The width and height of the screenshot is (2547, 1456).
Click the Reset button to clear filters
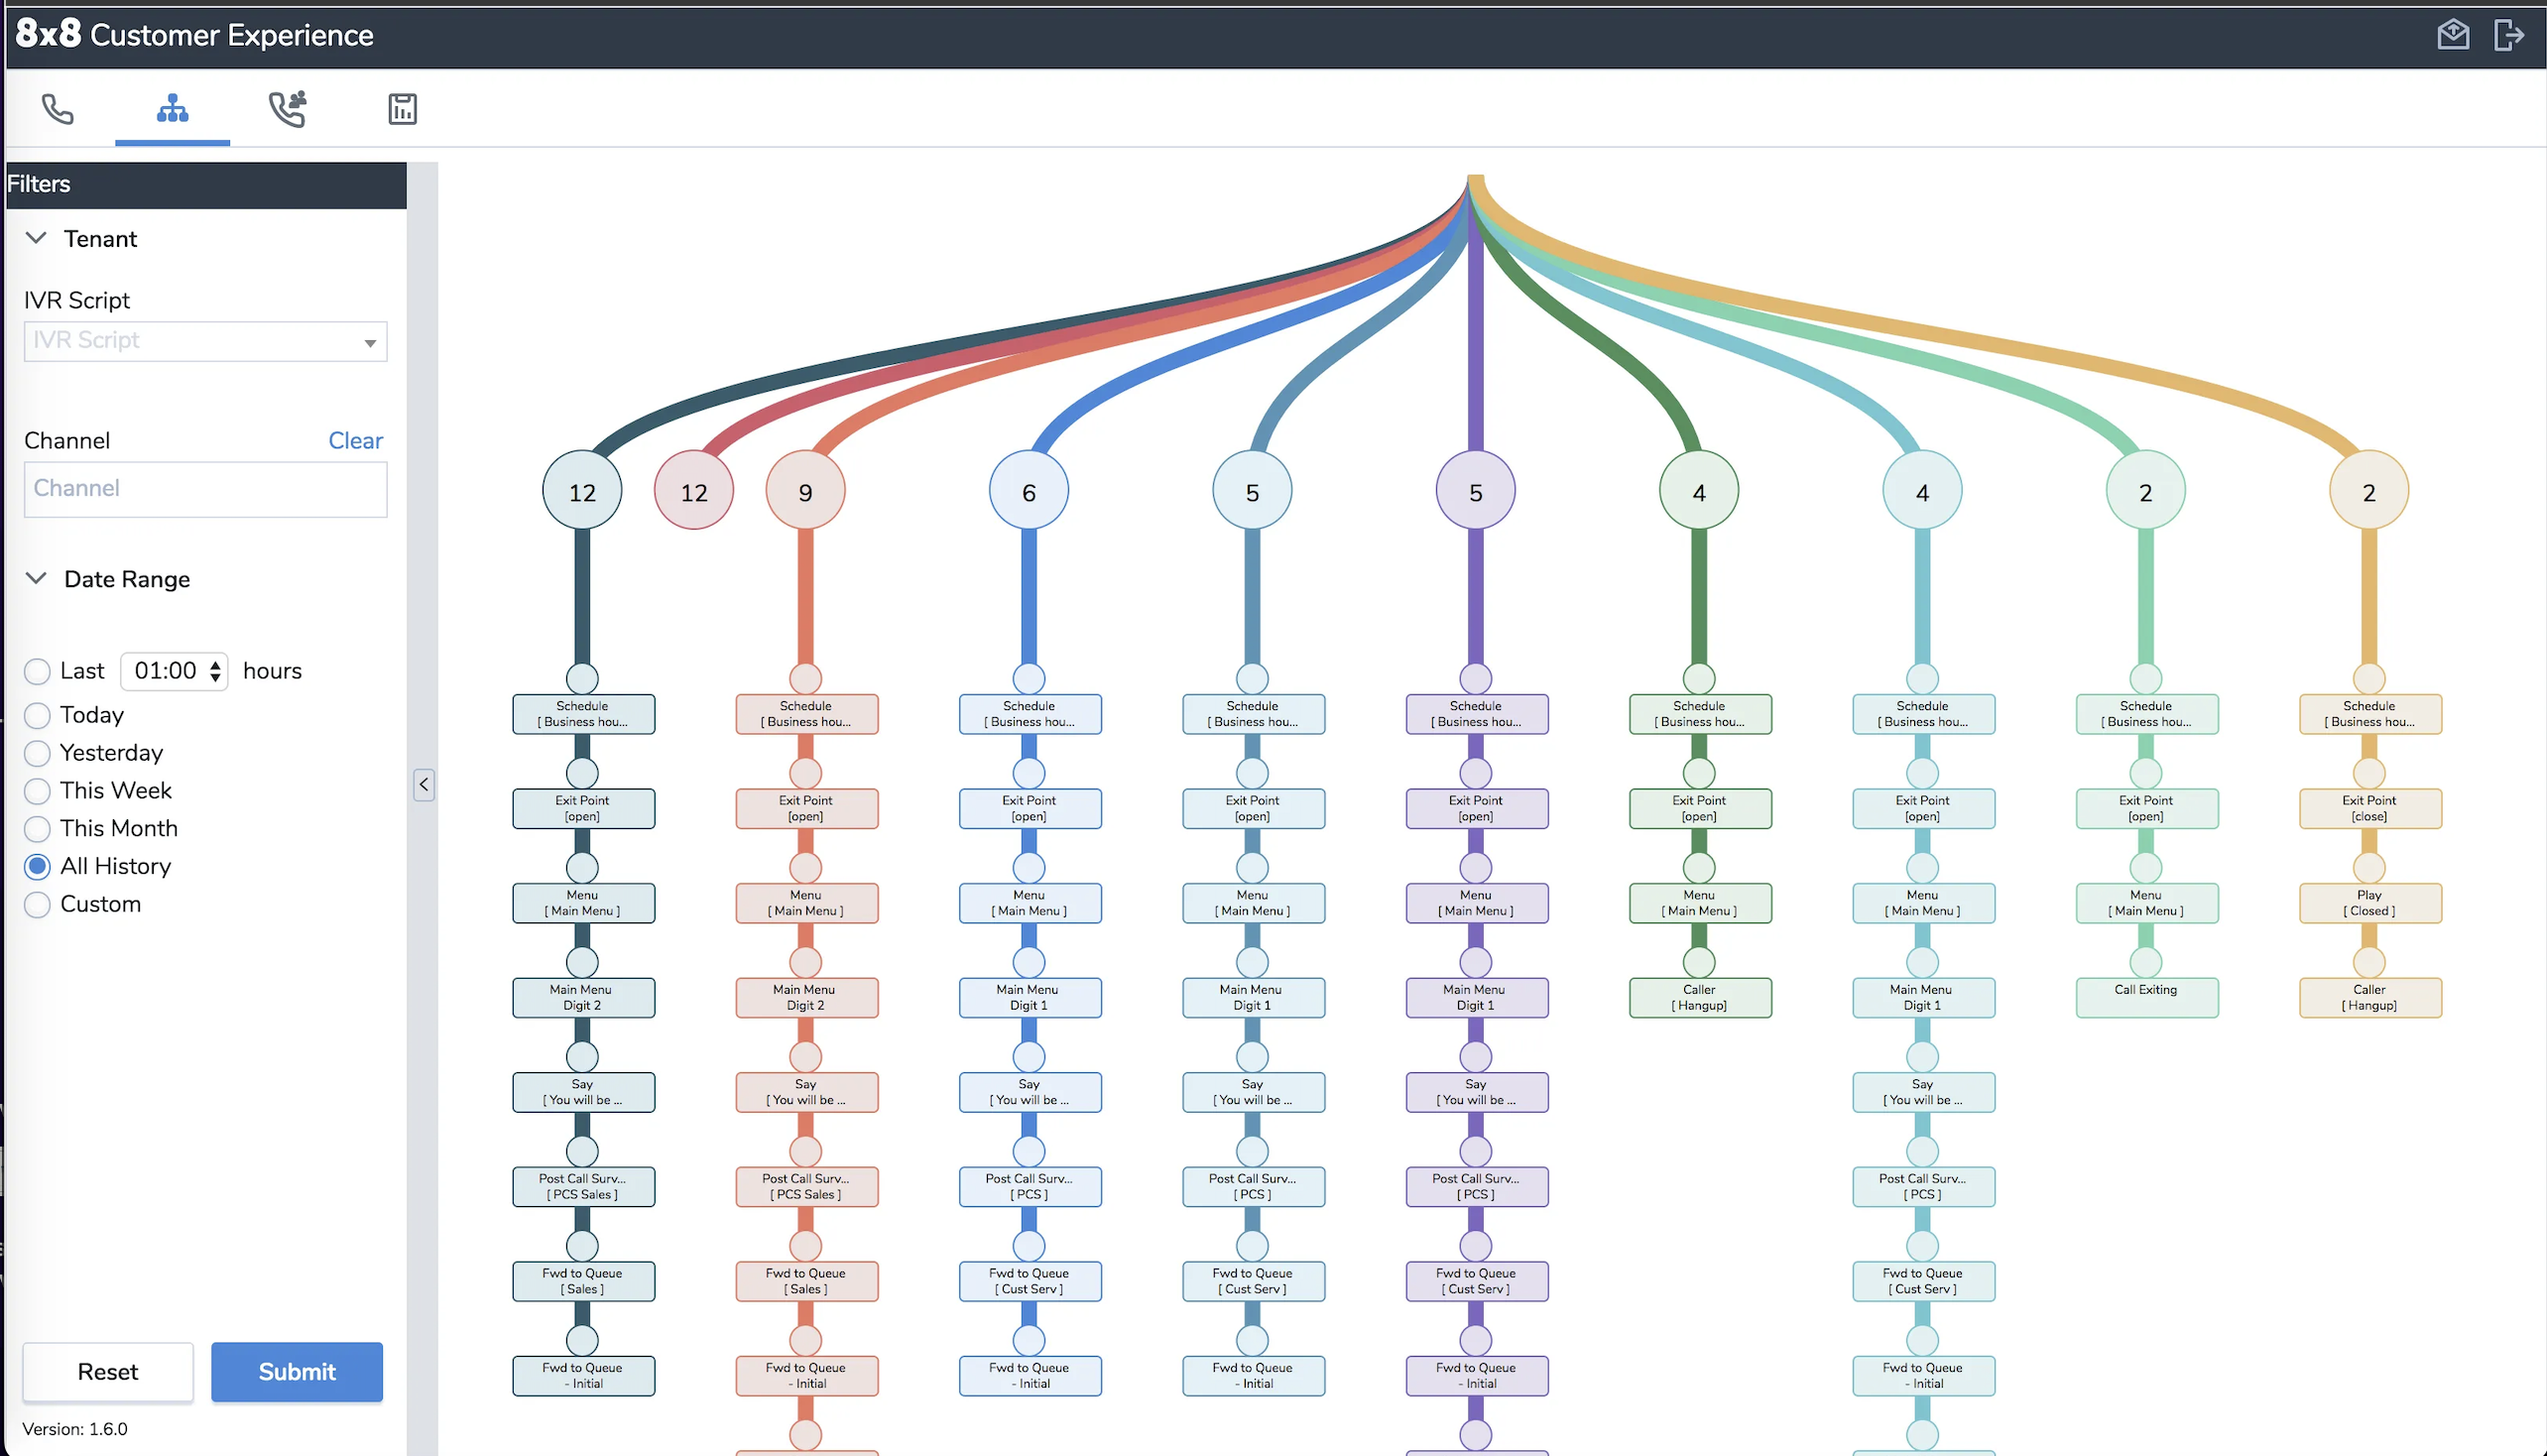(107, 1371)
